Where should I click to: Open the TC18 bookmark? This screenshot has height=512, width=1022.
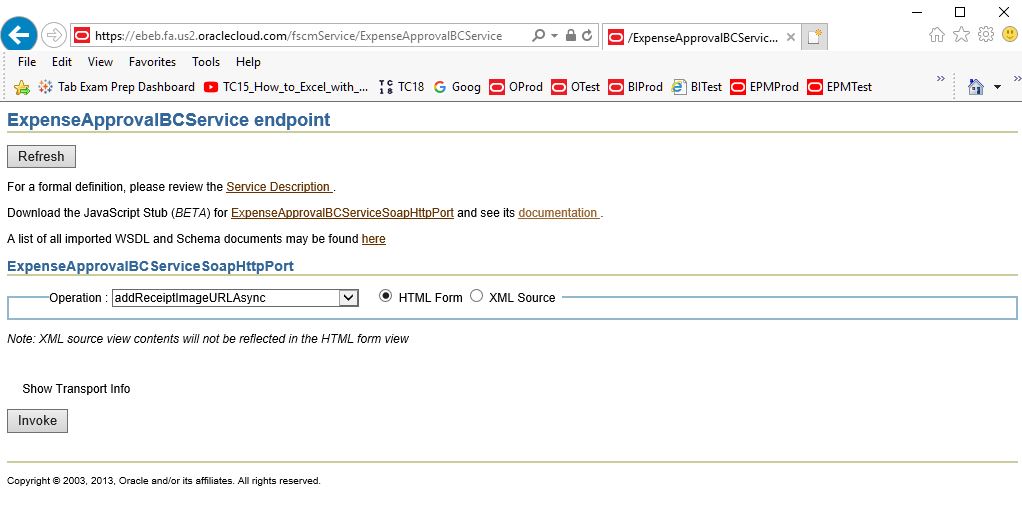click(402, 87)
